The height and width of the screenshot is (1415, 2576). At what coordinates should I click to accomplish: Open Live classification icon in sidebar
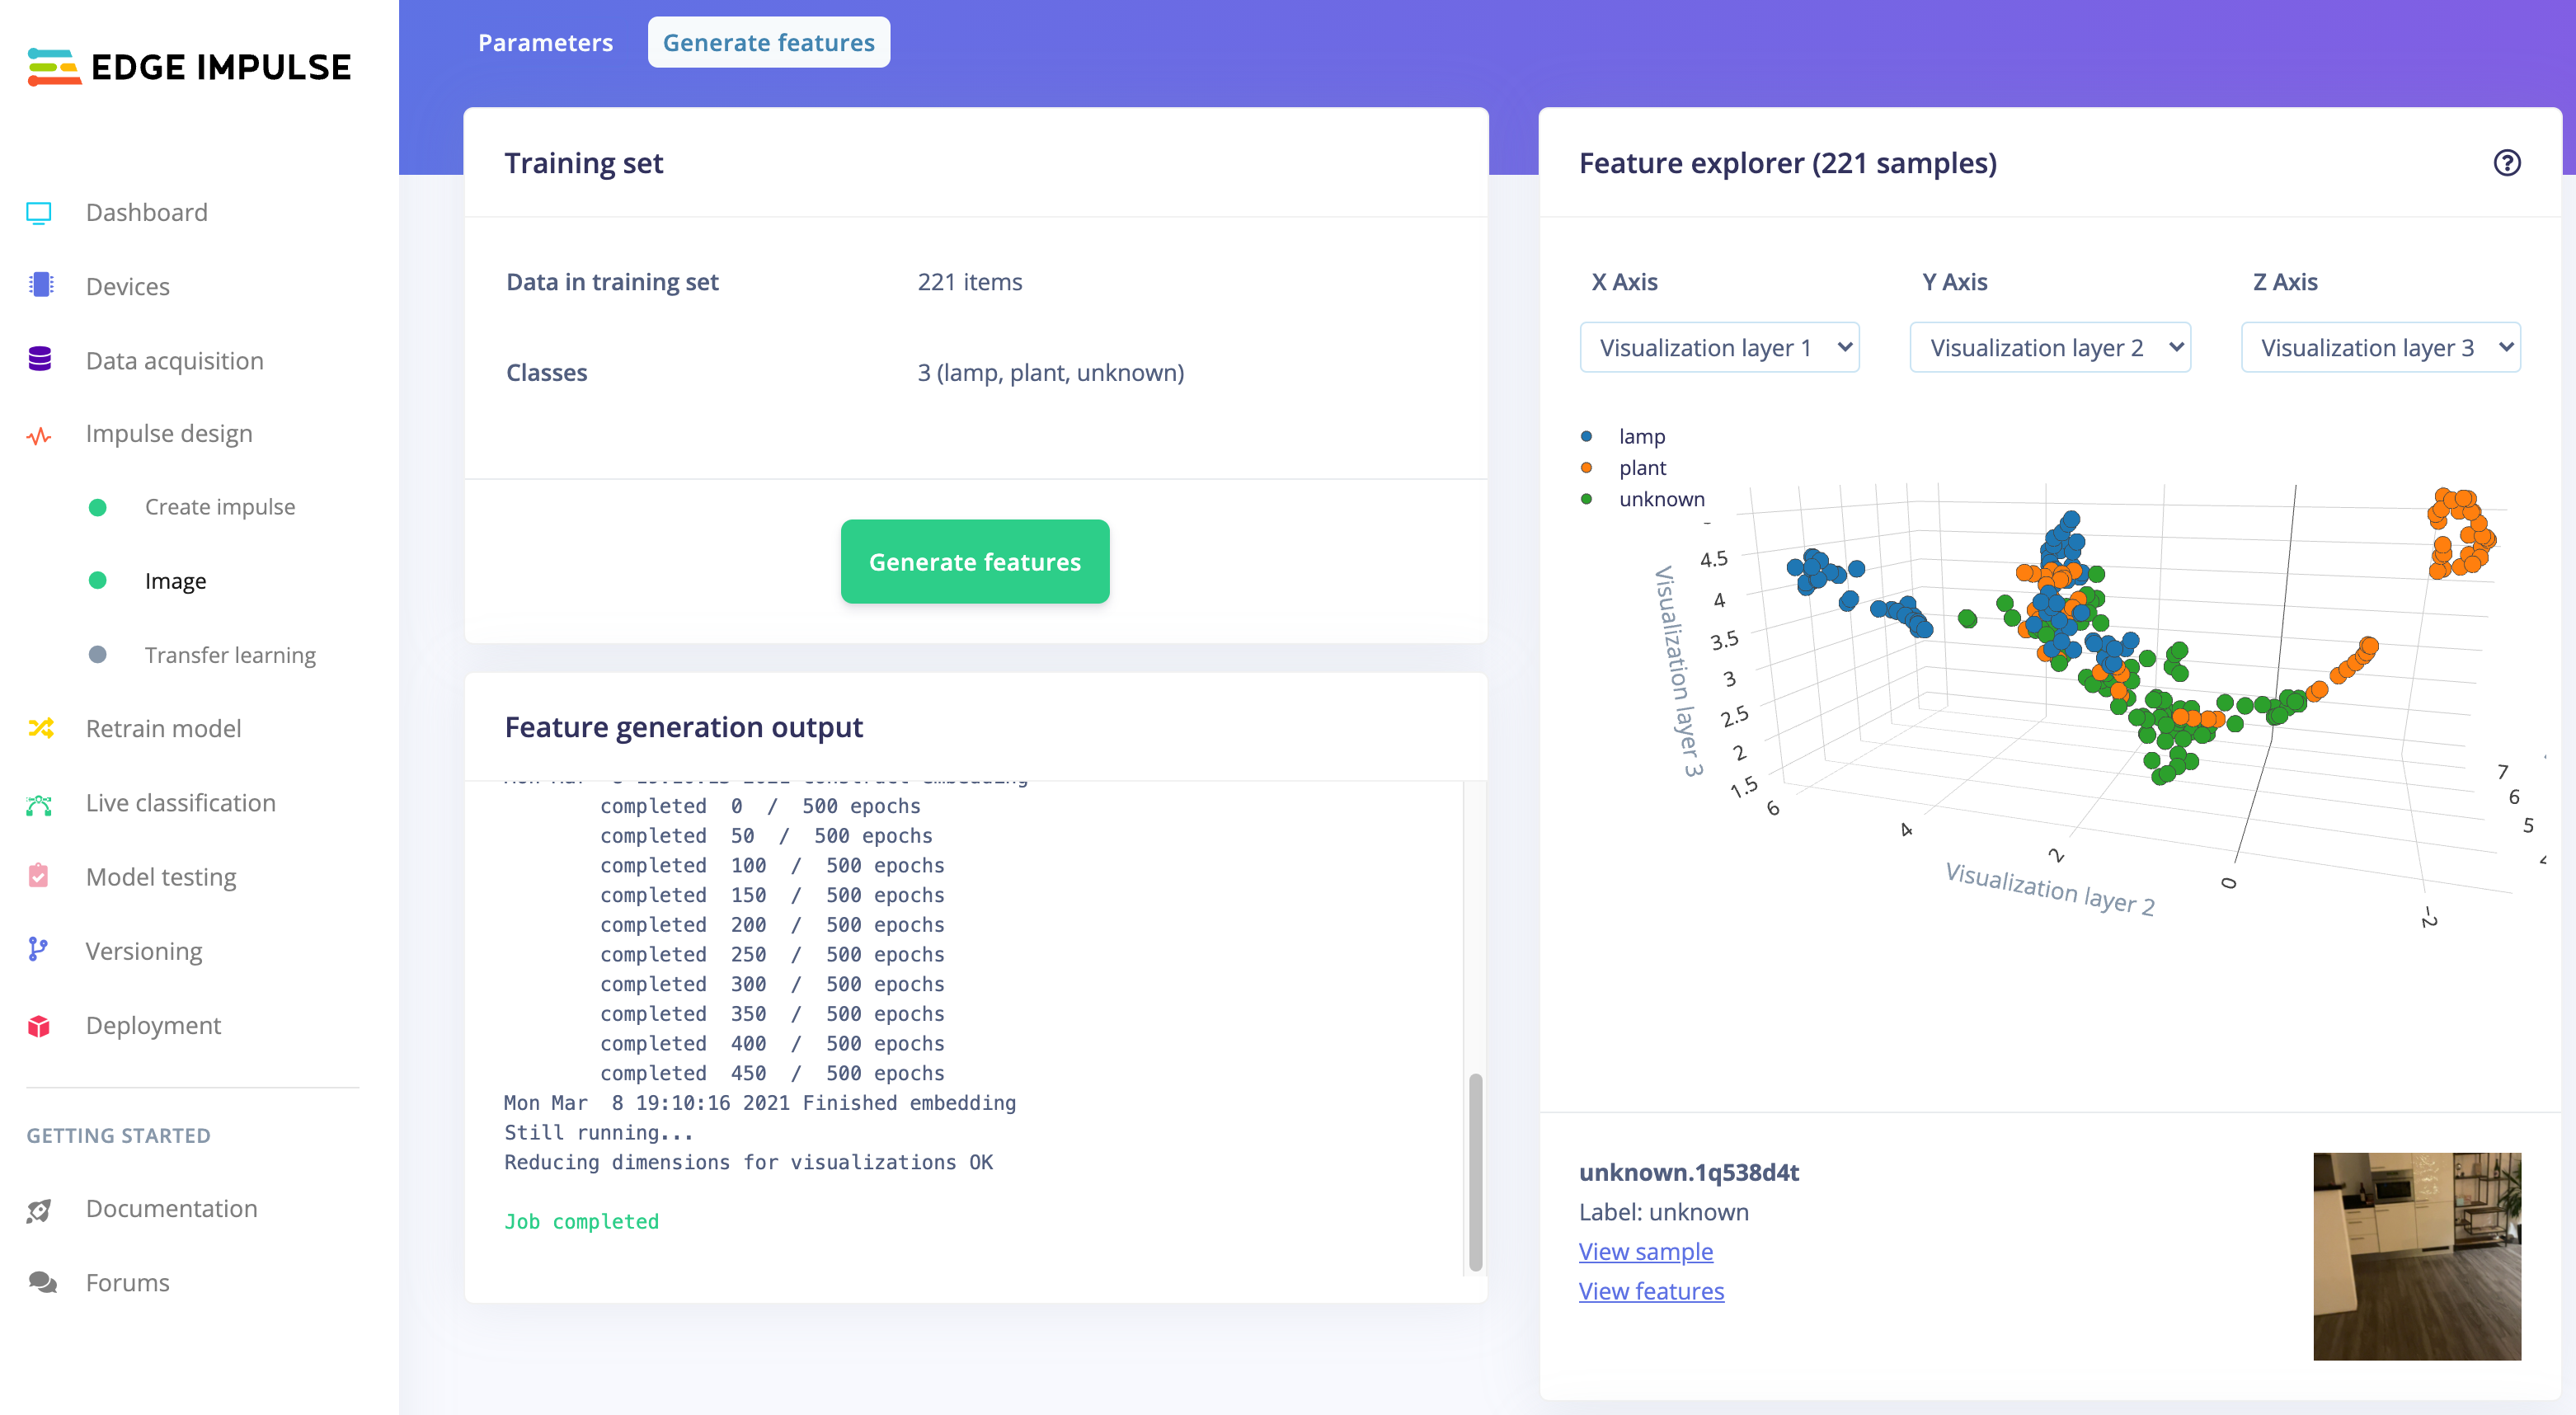coord(39,803)
